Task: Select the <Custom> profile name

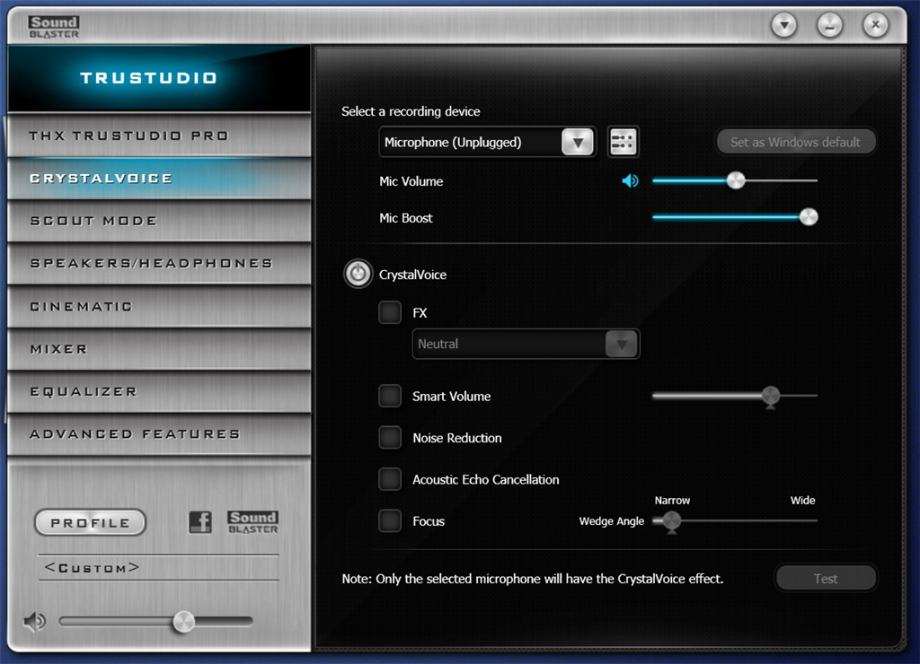Action: [93, 568]
